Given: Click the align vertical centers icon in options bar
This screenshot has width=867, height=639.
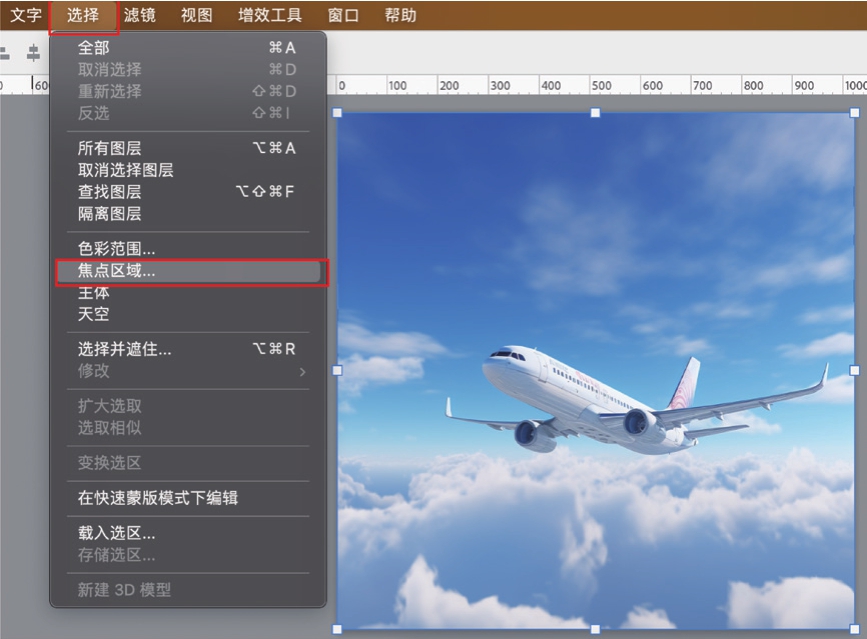Looking at the screenshot, I should 33,53.
